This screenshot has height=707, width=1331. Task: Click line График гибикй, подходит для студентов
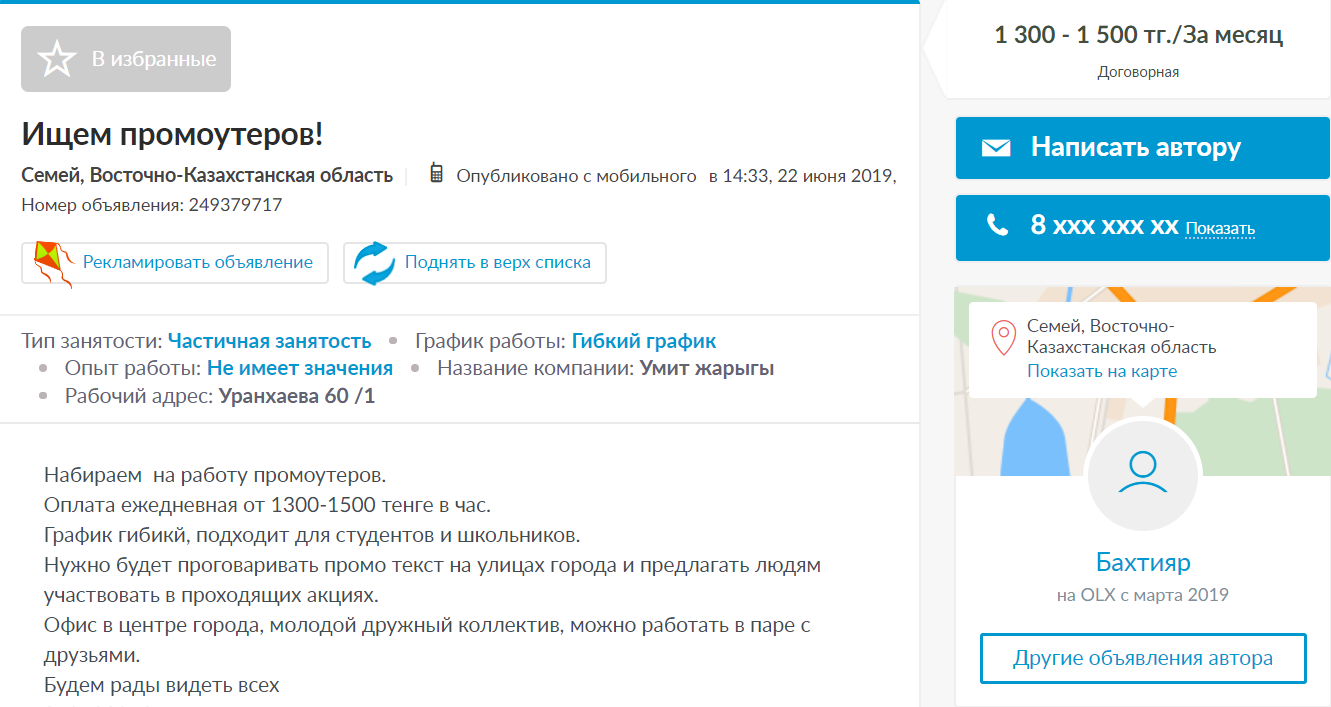tap(312, 534)
